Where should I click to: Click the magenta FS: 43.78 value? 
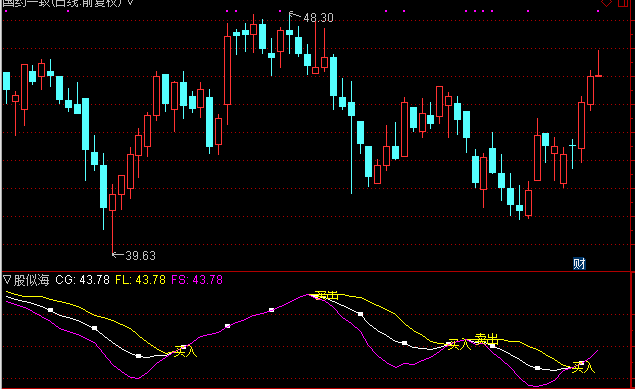coord(197,280)
